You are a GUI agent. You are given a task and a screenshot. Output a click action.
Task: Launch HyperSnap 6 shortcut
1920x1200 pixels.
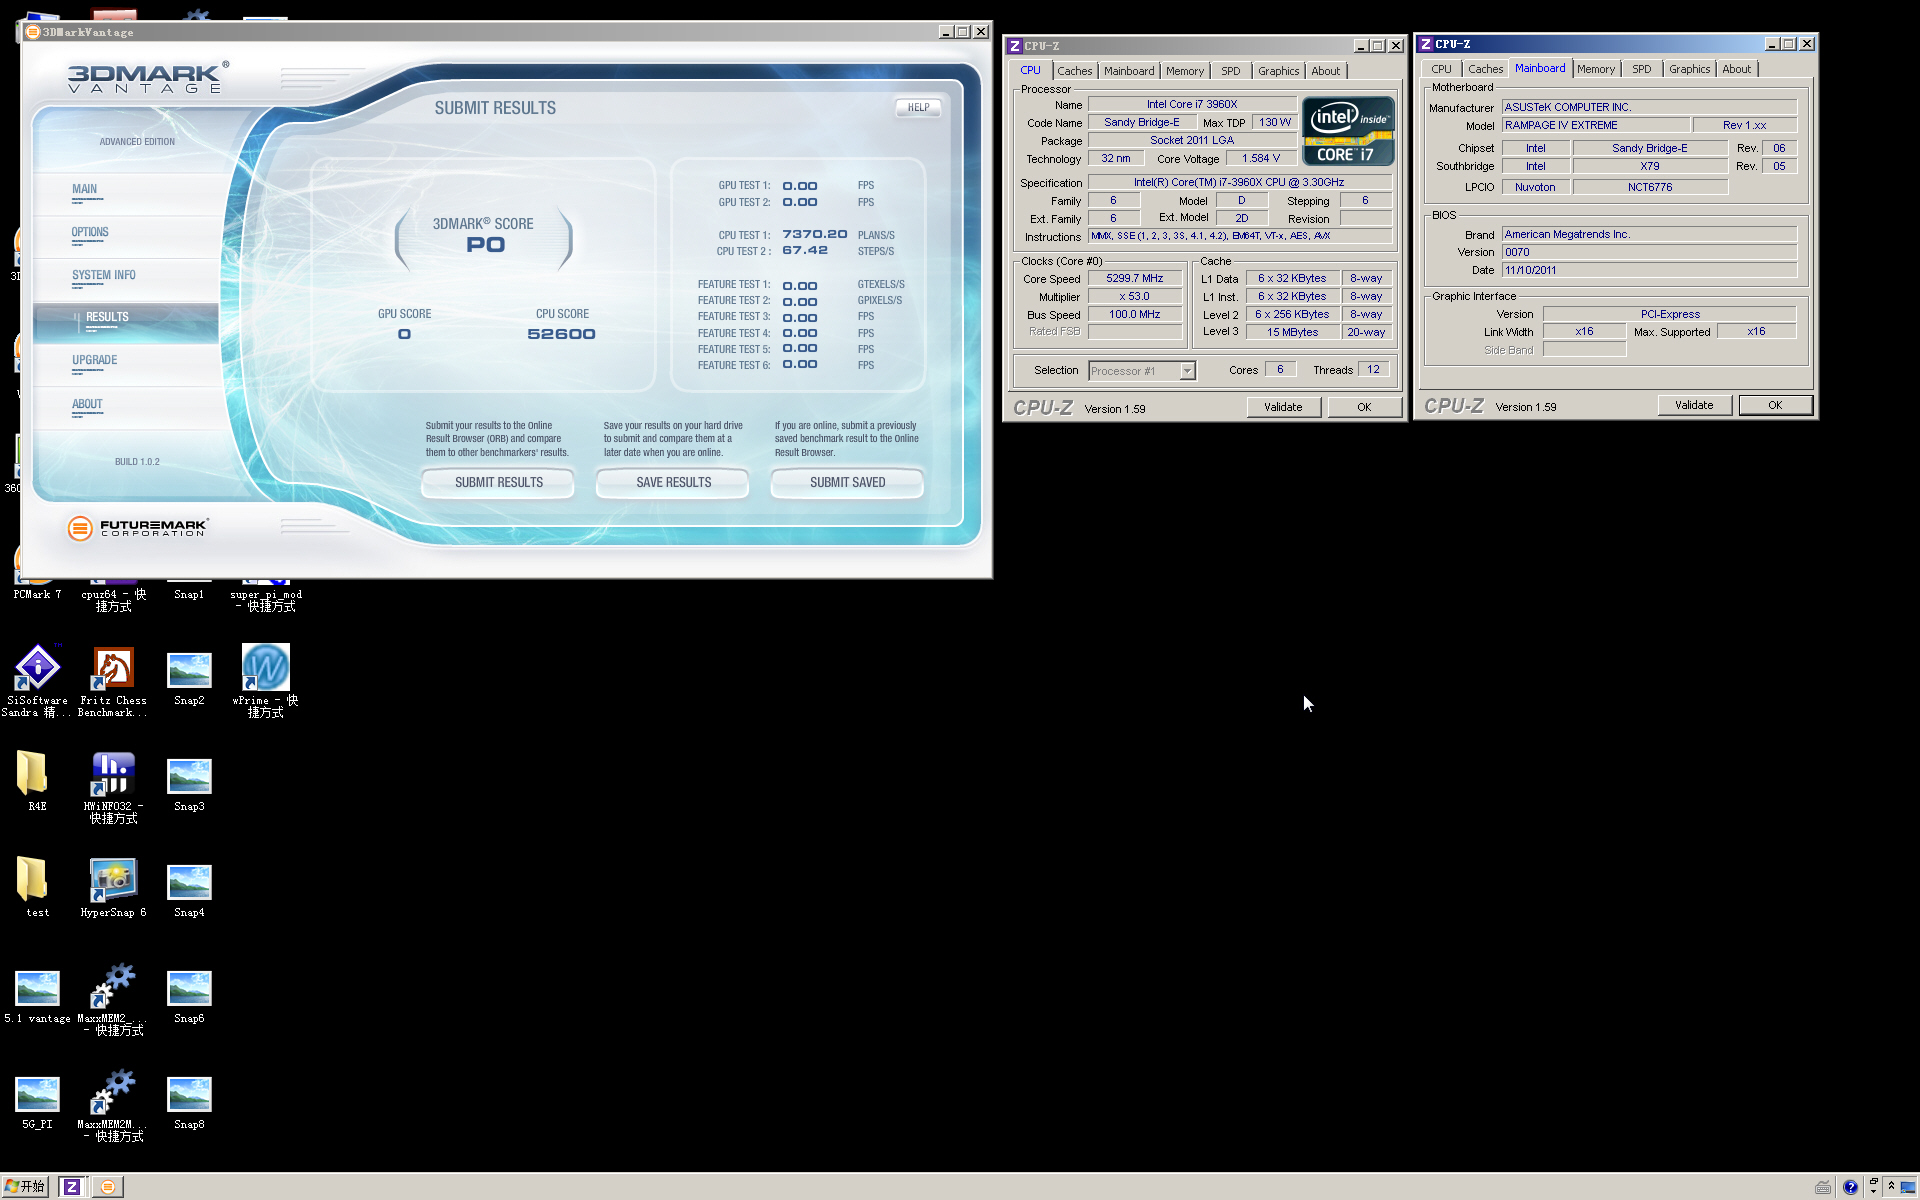coord(113,887)
